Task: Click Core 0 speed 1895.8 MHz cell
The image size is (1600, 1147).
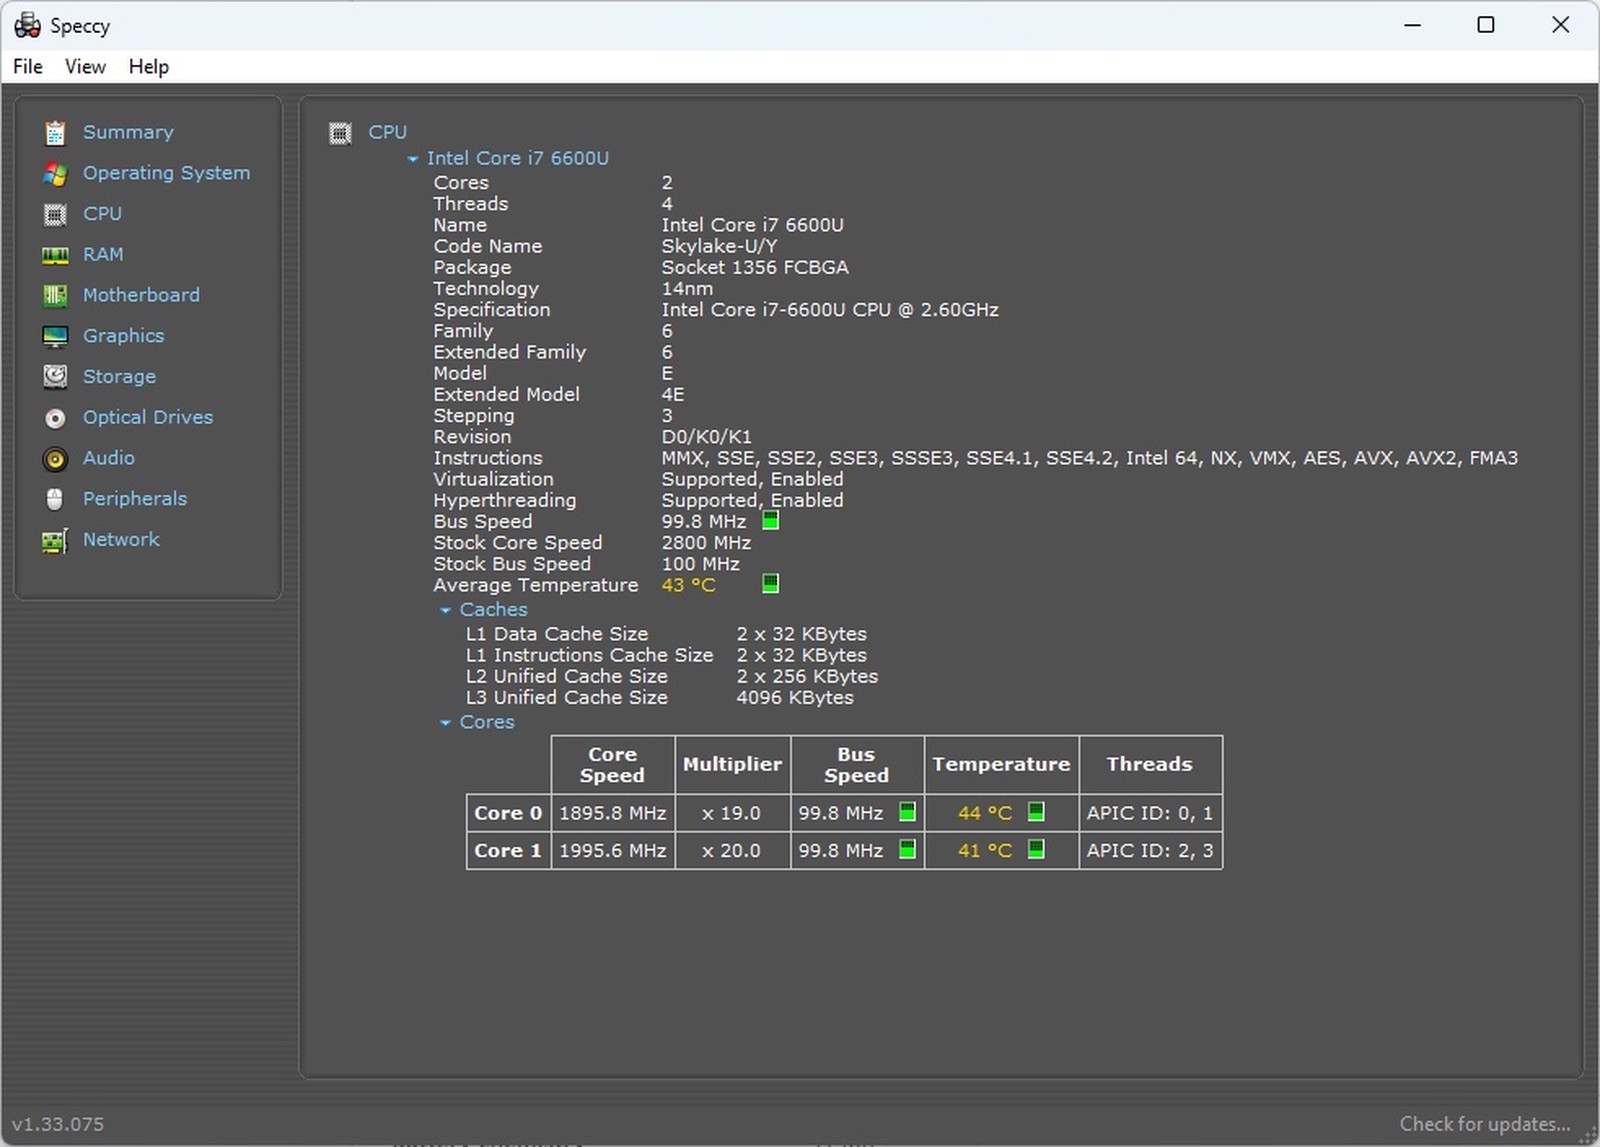Action: tap(613, 813)
